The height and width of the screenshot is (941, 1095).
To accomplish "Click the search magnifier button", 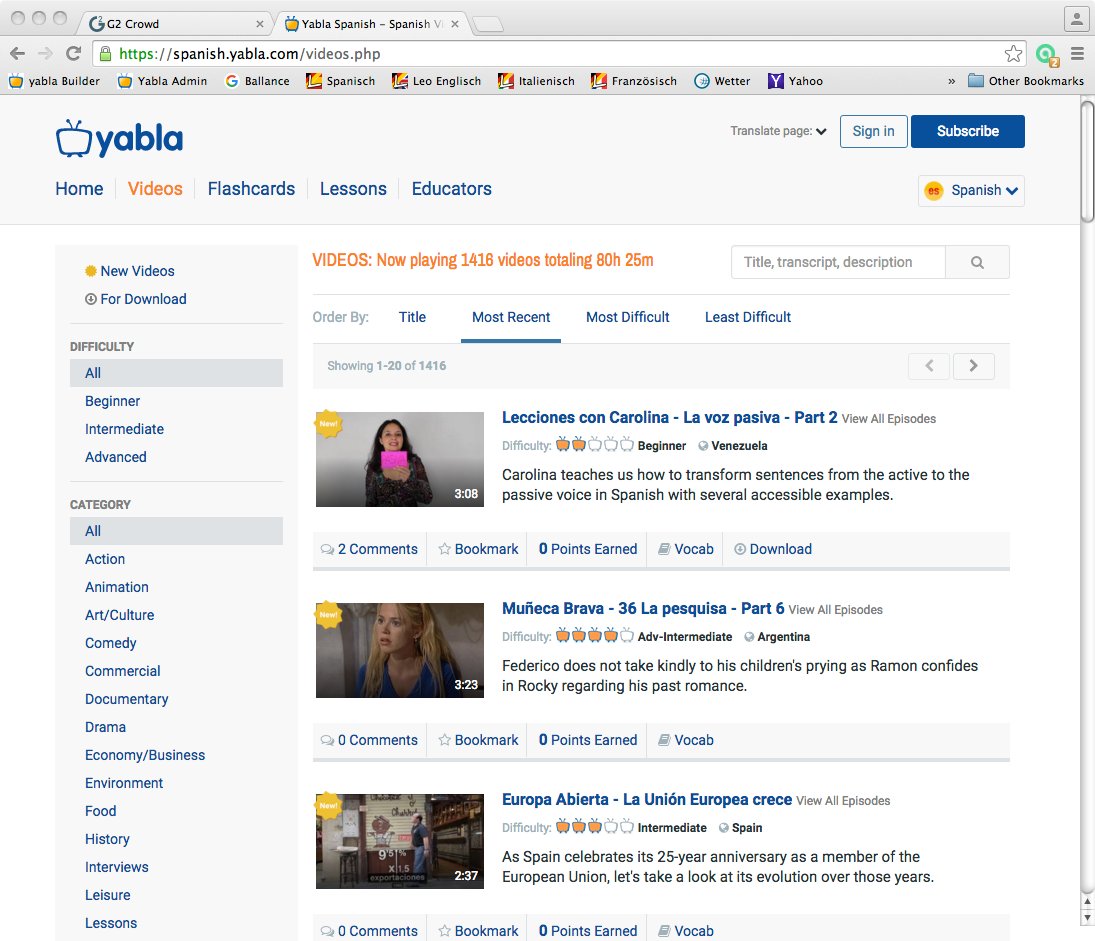I will [977, 263].
